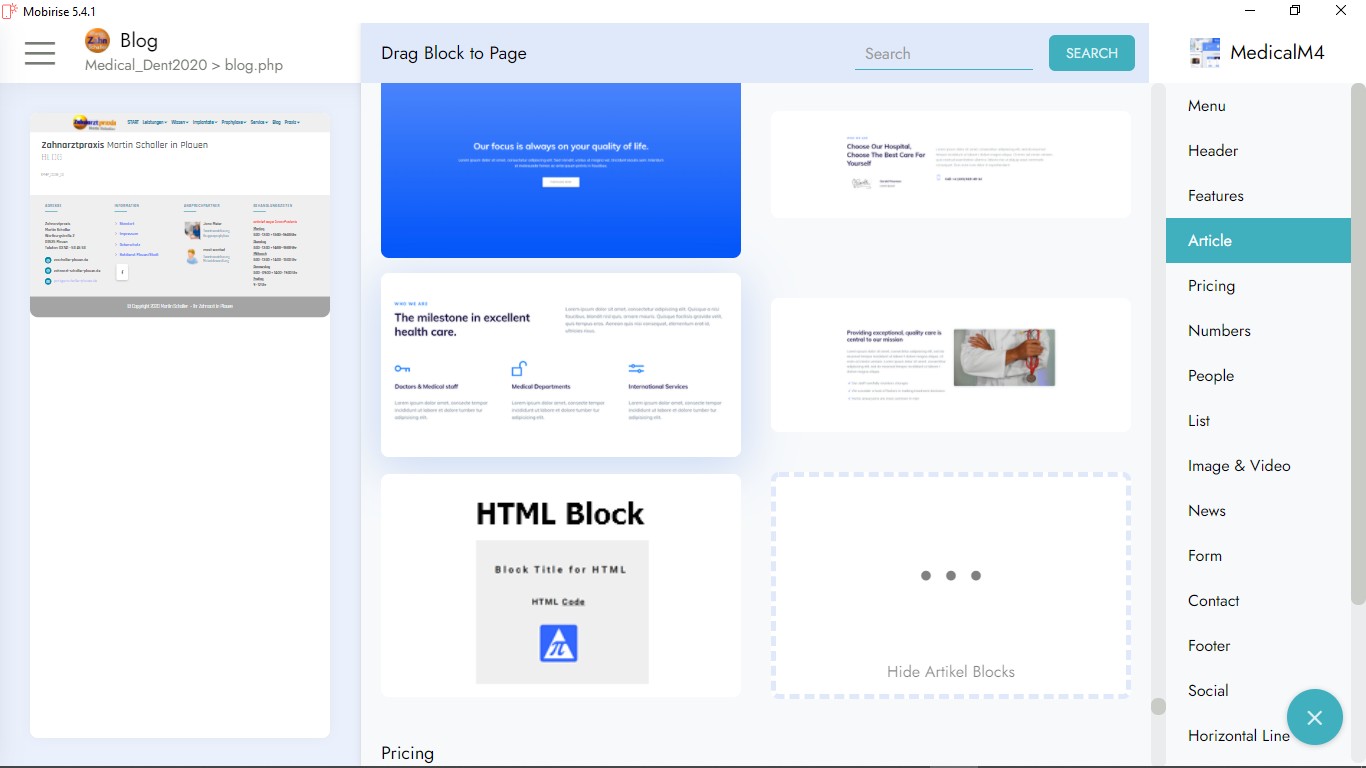1366x768 pixels.
Task: Select the Features block category
Action: 1258,196
